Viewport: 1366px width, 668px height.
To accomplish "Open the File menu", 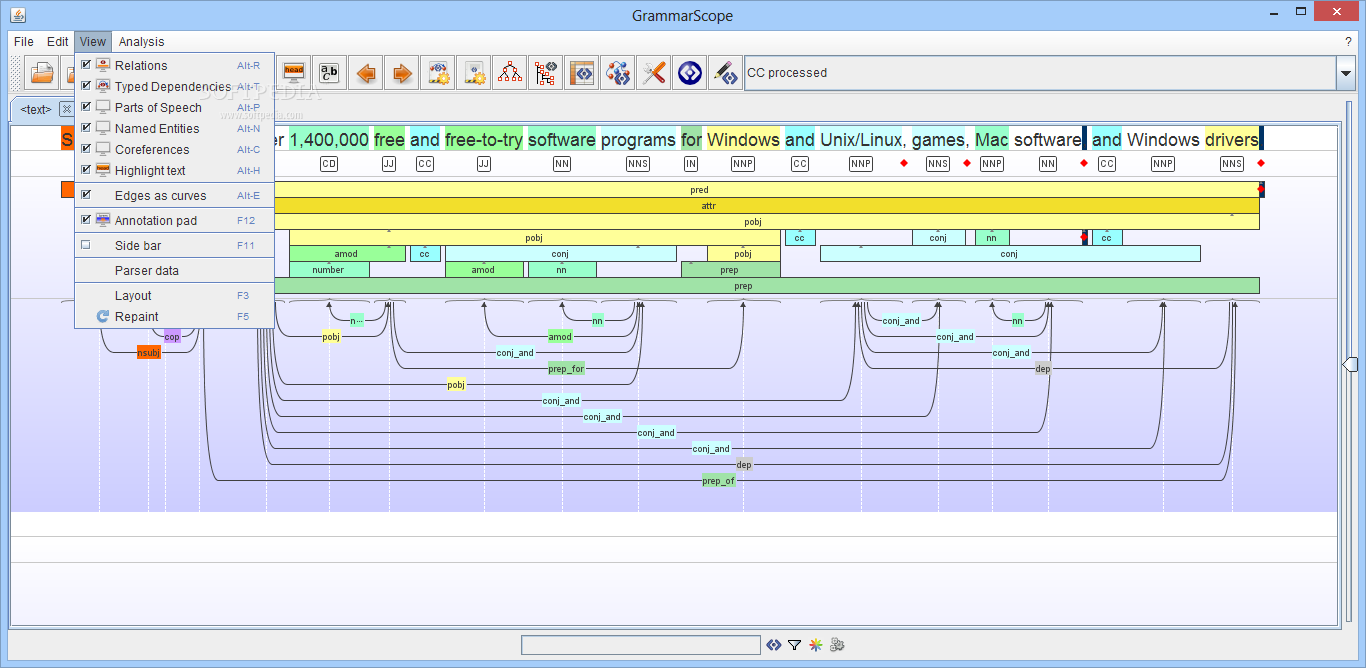I will (24, 42).
